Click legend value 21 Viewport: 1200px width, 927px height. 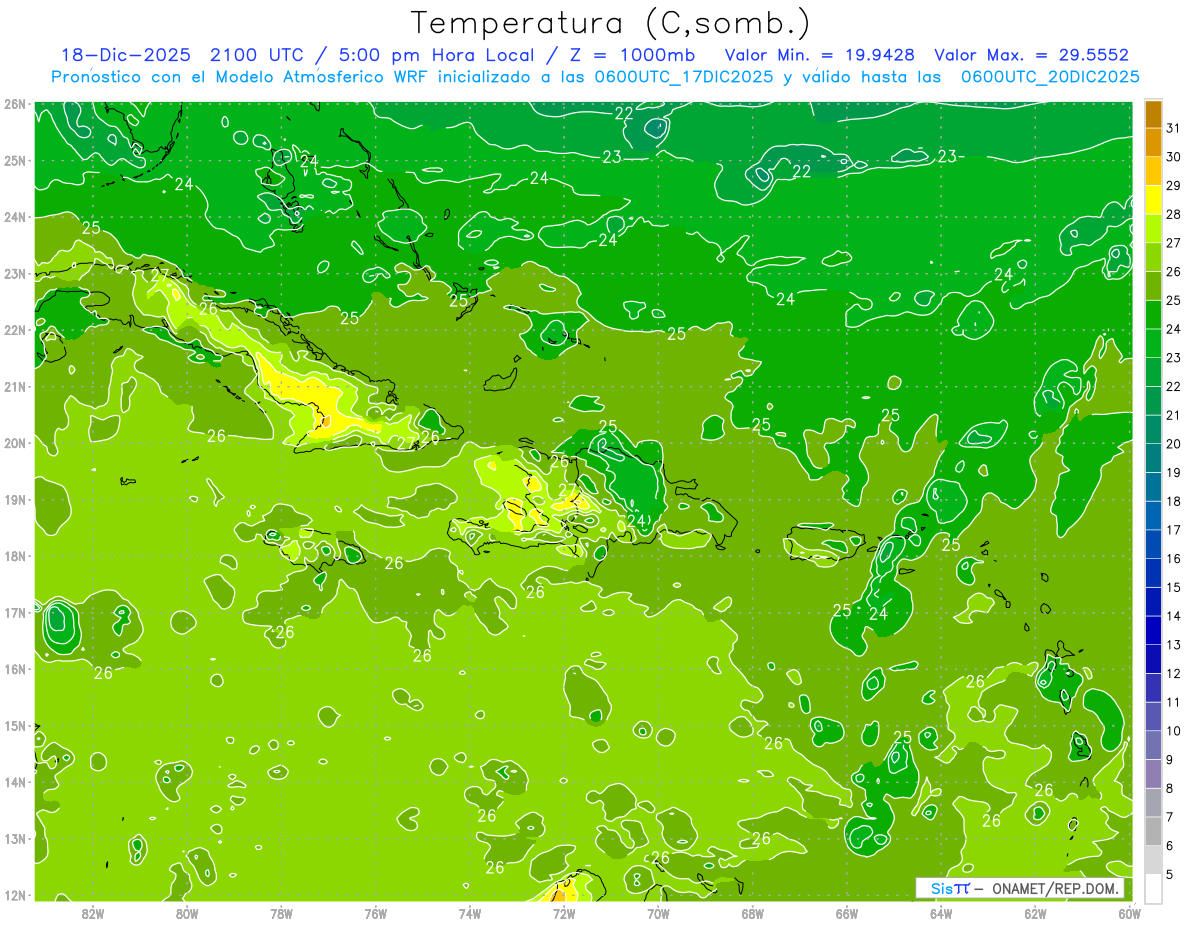coord(1173,415)
